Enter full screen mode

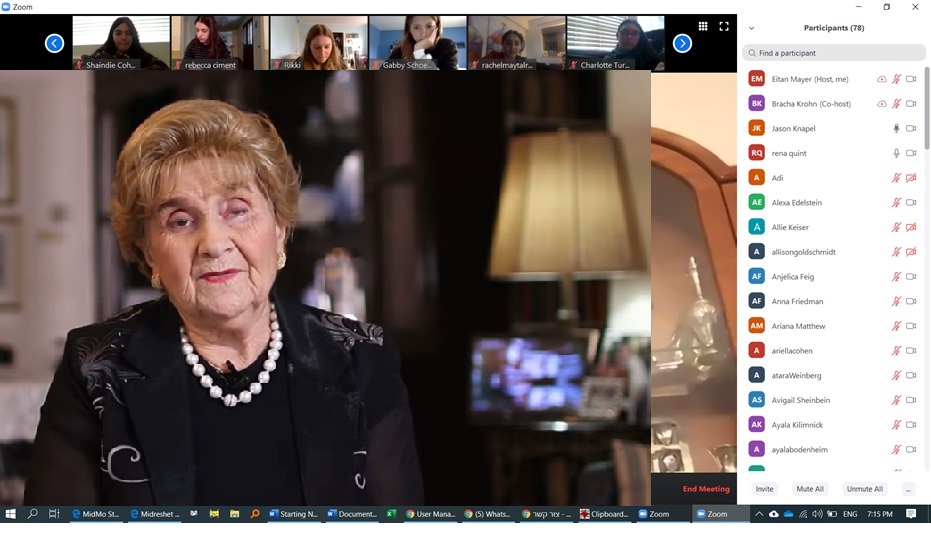[724, 27]
